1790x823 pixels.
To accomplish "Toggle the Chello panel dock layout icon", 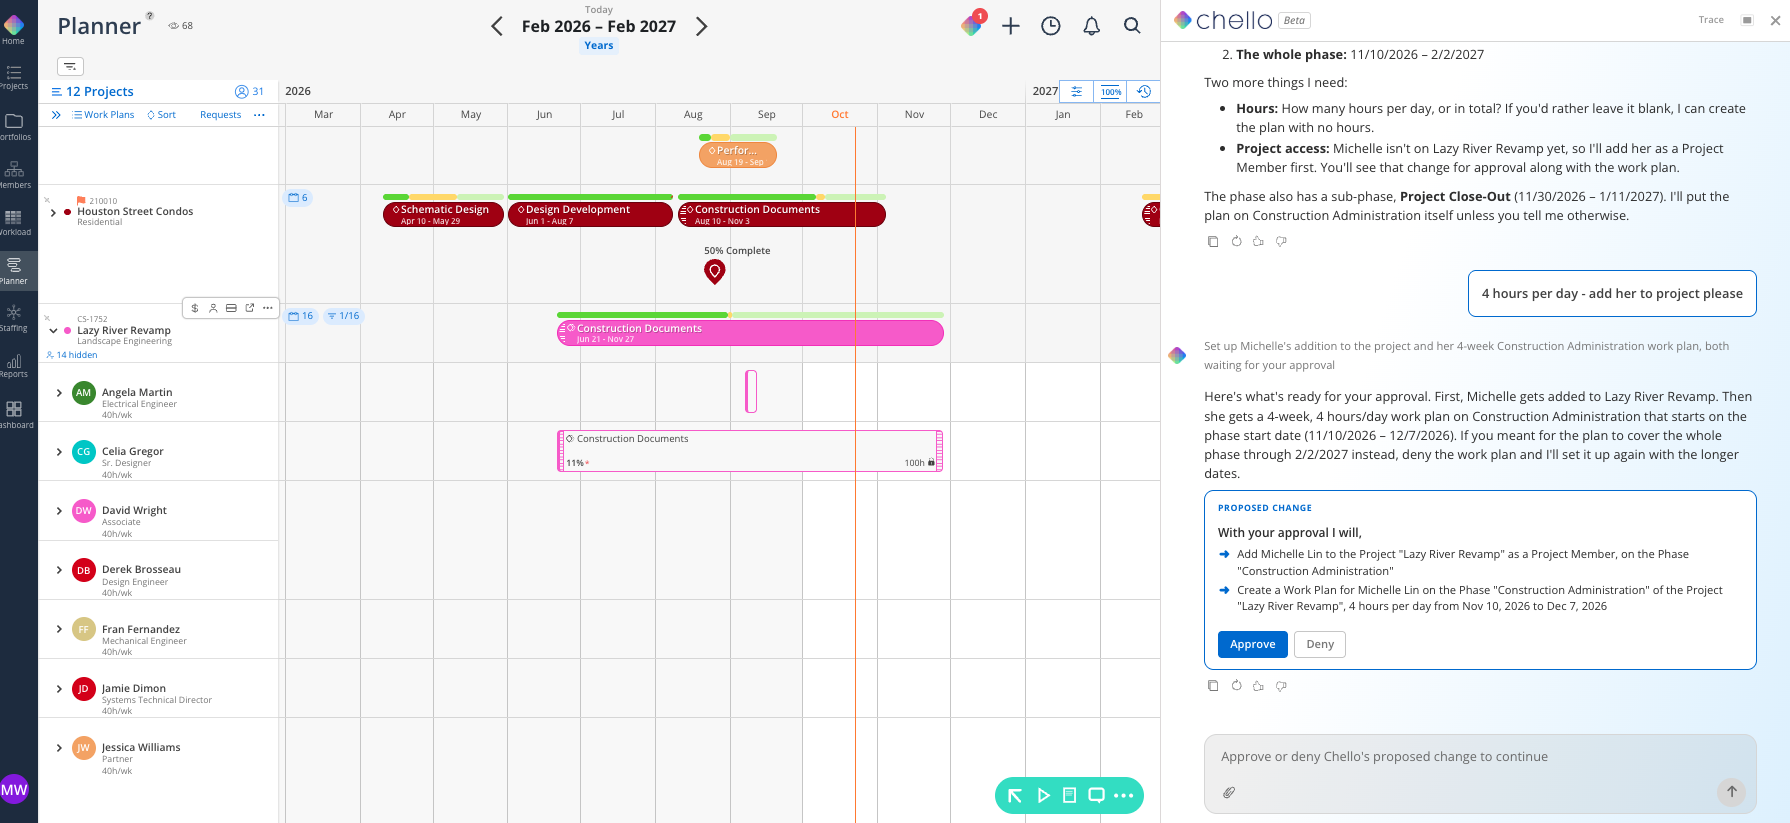I will coord(1747,20).
